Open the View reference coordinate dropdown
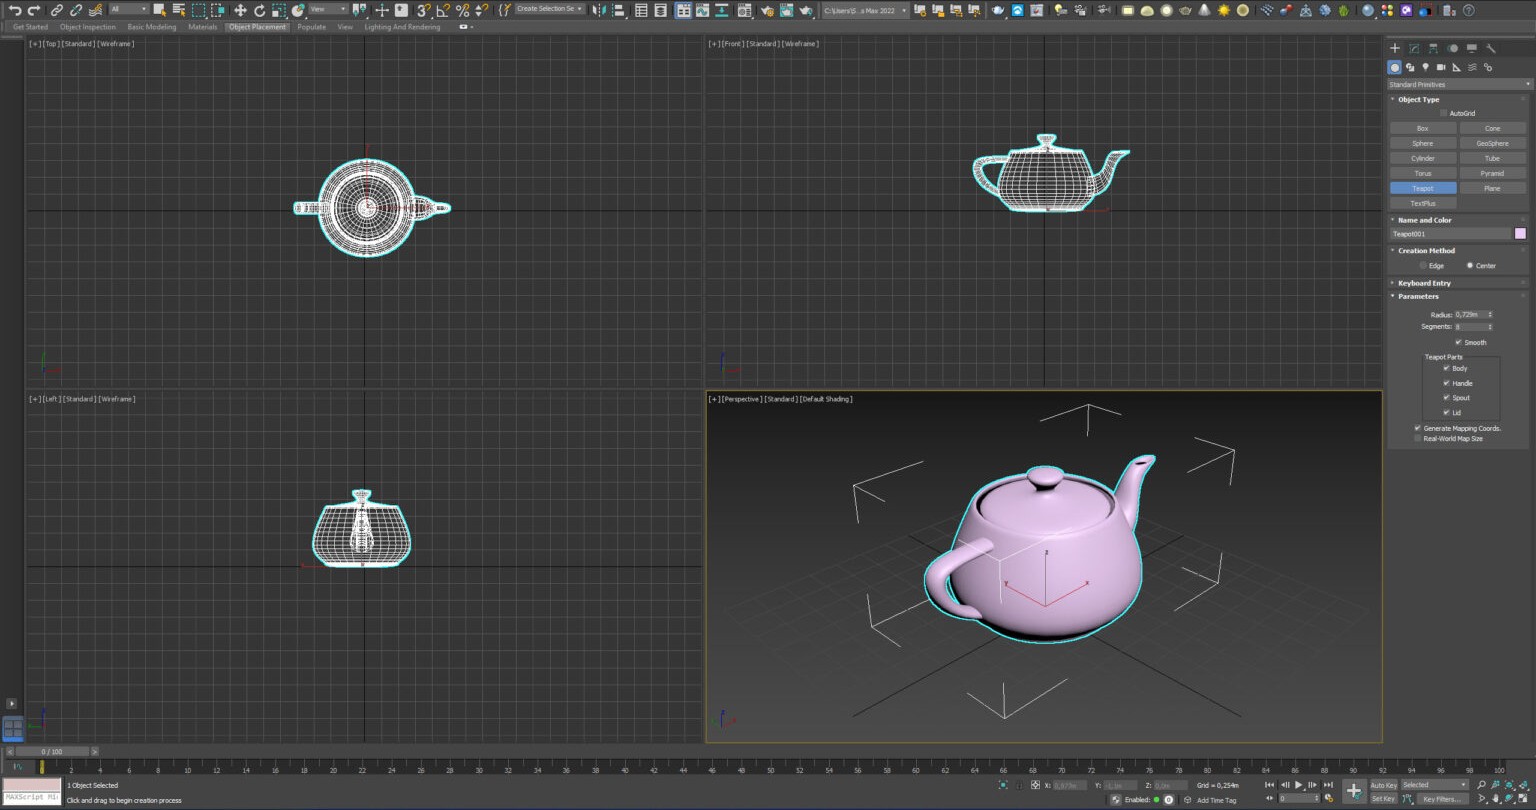 pos(327,9)
